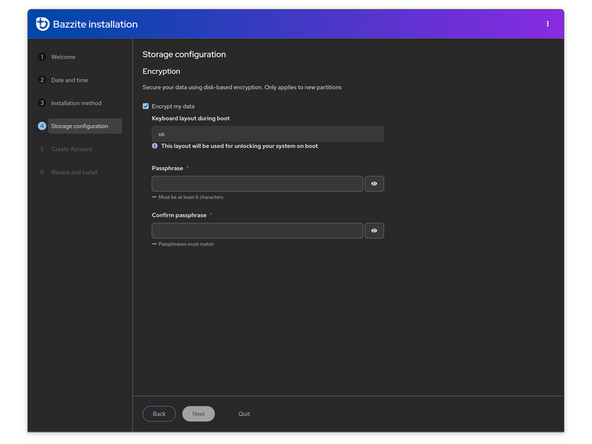Click the Back button
Screen dimensions: 592x444
[159, 414]
